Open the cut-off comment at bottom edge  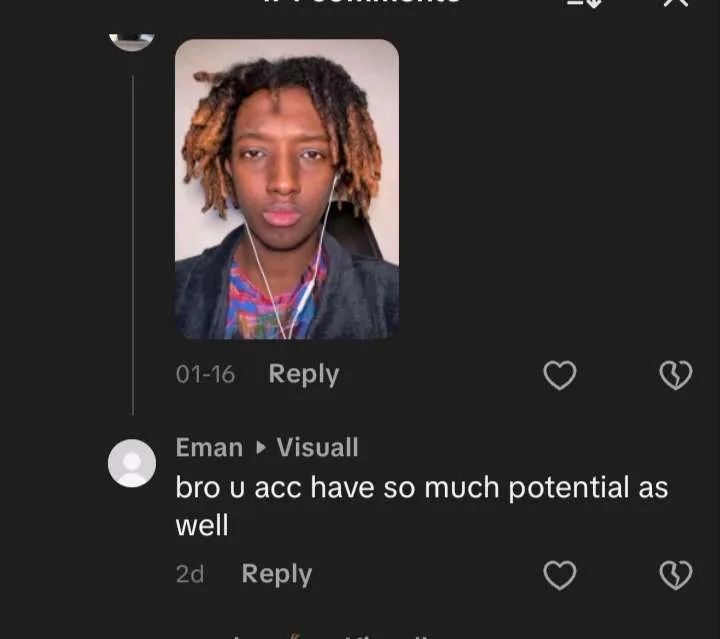coord(331,637)
